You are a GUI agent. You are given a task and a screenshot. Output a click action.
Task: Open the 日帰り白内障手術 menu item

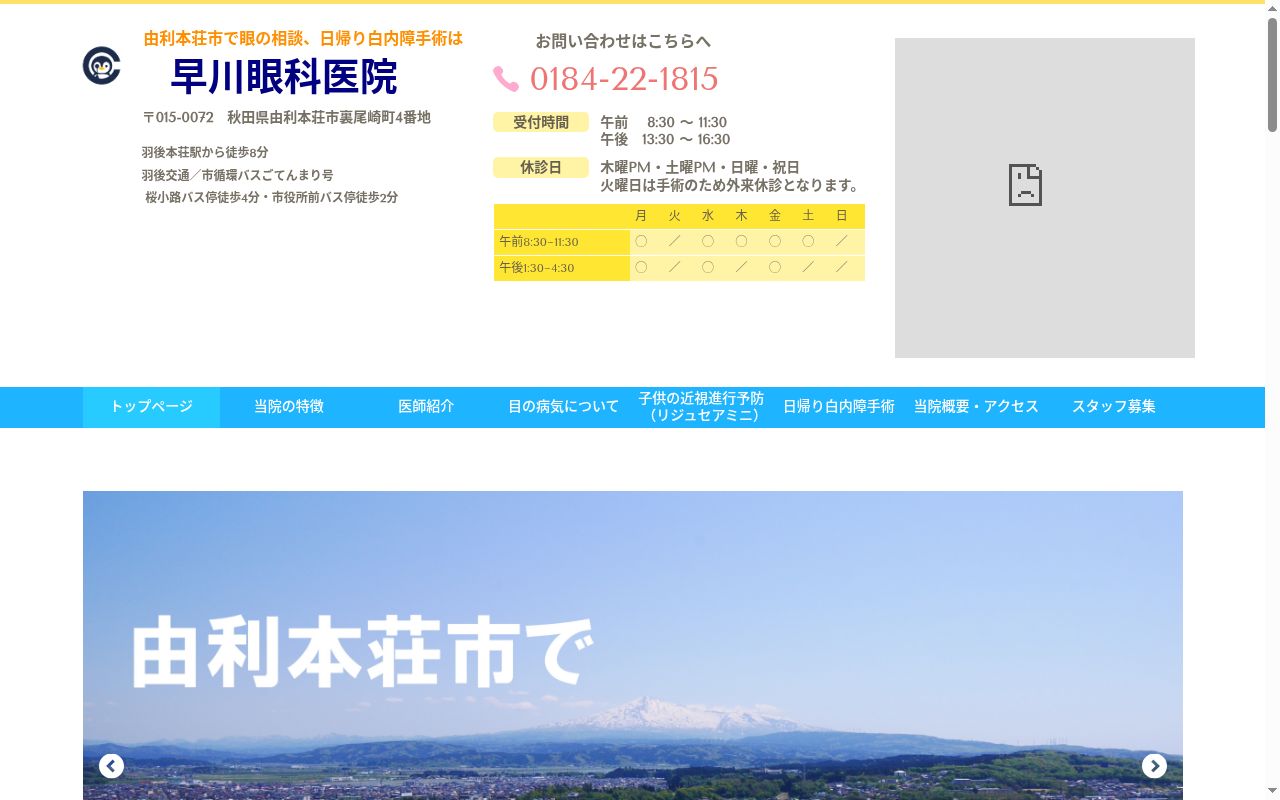(839, 407)
